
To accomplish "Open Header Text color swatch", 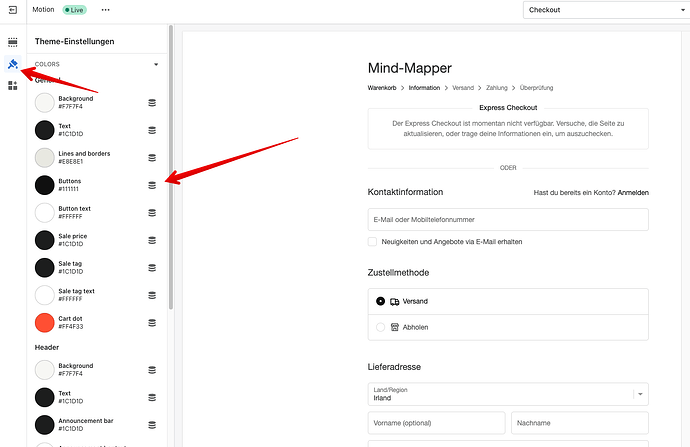I will pyautogui.click(x=44, y=397).
